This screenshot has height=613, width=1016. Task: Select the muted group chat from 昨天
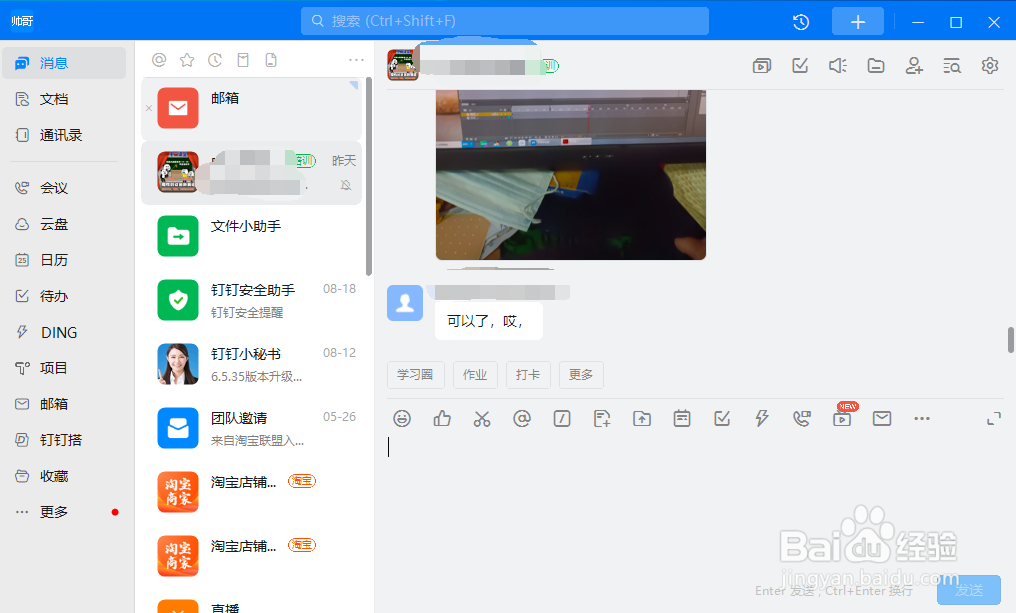point(251,173)
